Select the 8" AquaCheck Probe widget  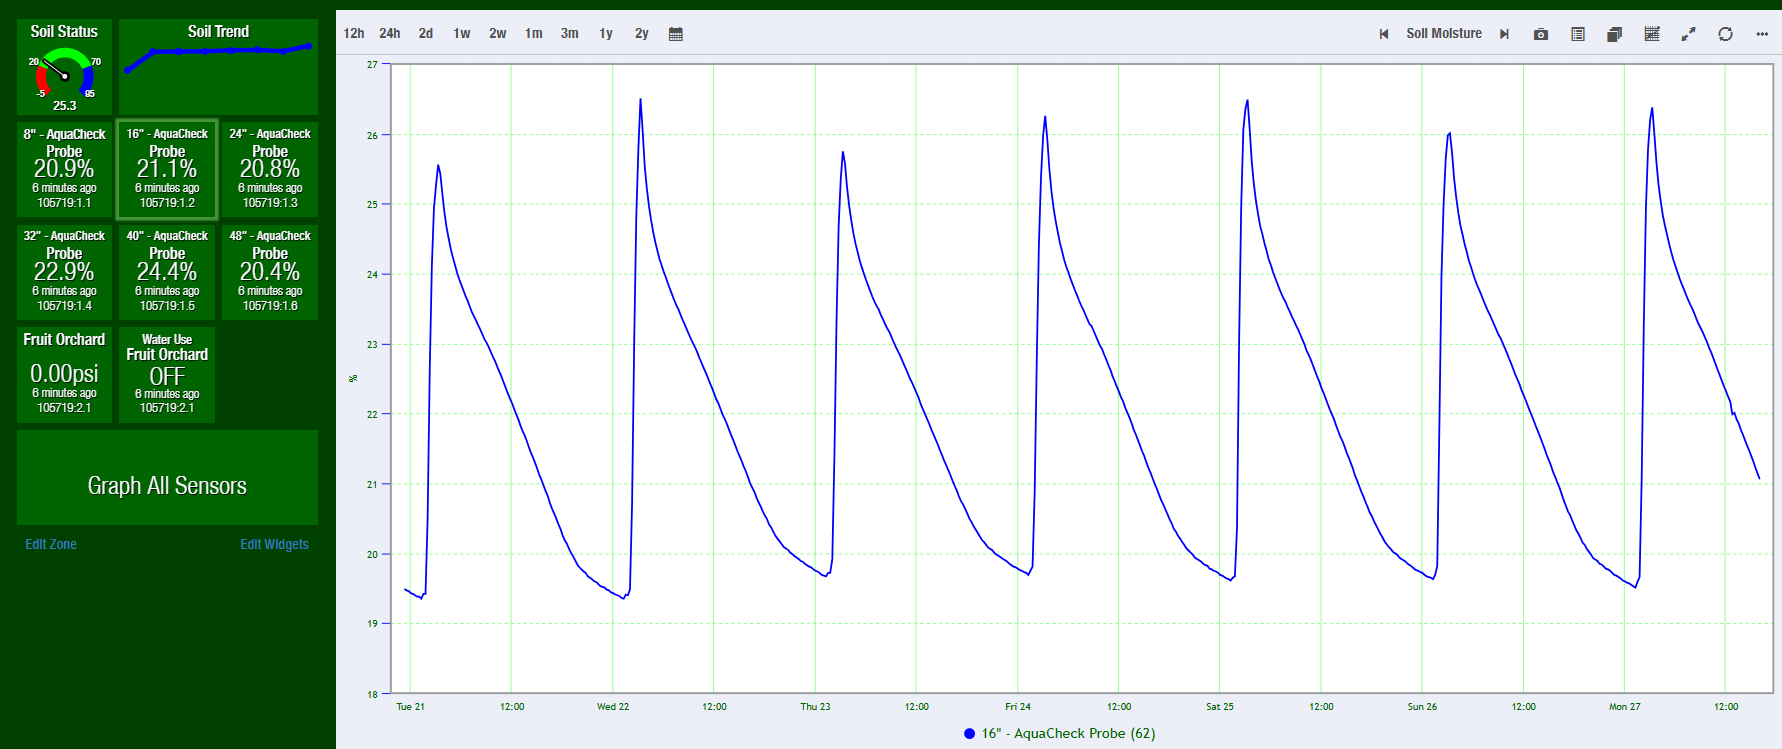pos(64,169)
